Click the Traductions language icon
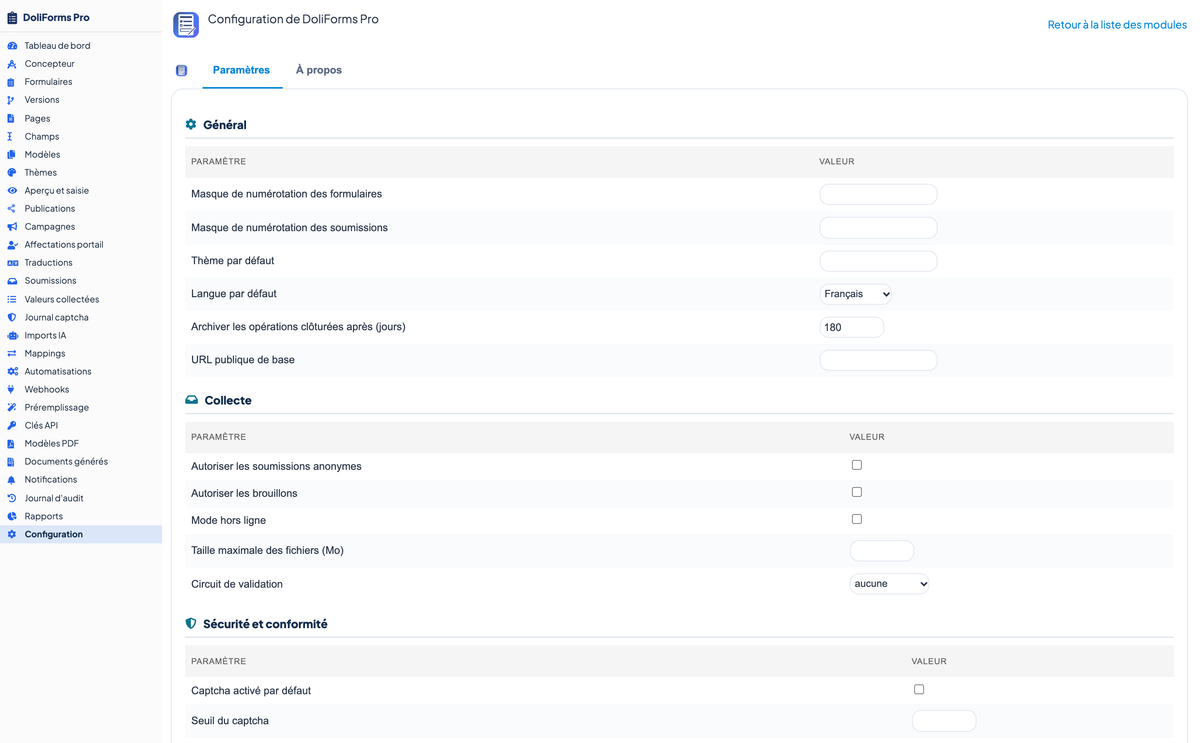This screenshot has width=1200, height=743. pos(12,263)
